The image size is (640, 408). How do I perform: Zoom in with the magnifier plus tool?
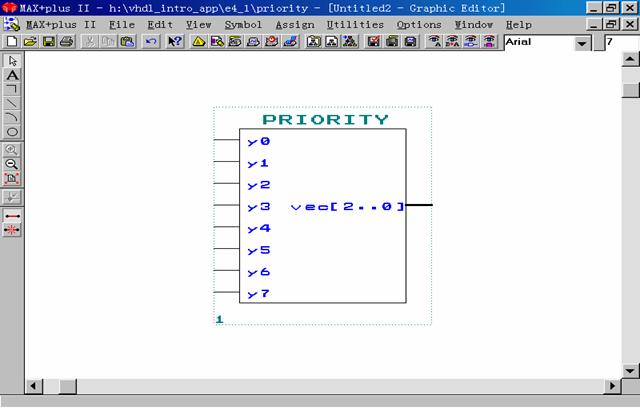pos(12,150)
